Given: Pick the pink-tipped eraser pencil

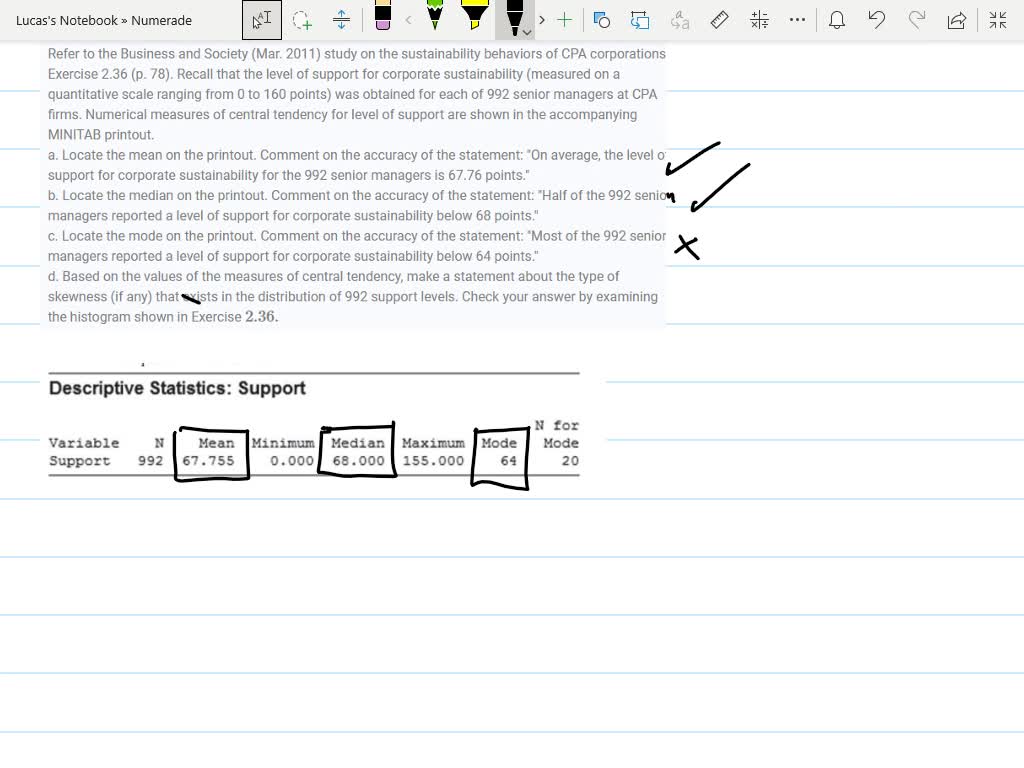Looking at the screenshot, I should coord(383,18).
